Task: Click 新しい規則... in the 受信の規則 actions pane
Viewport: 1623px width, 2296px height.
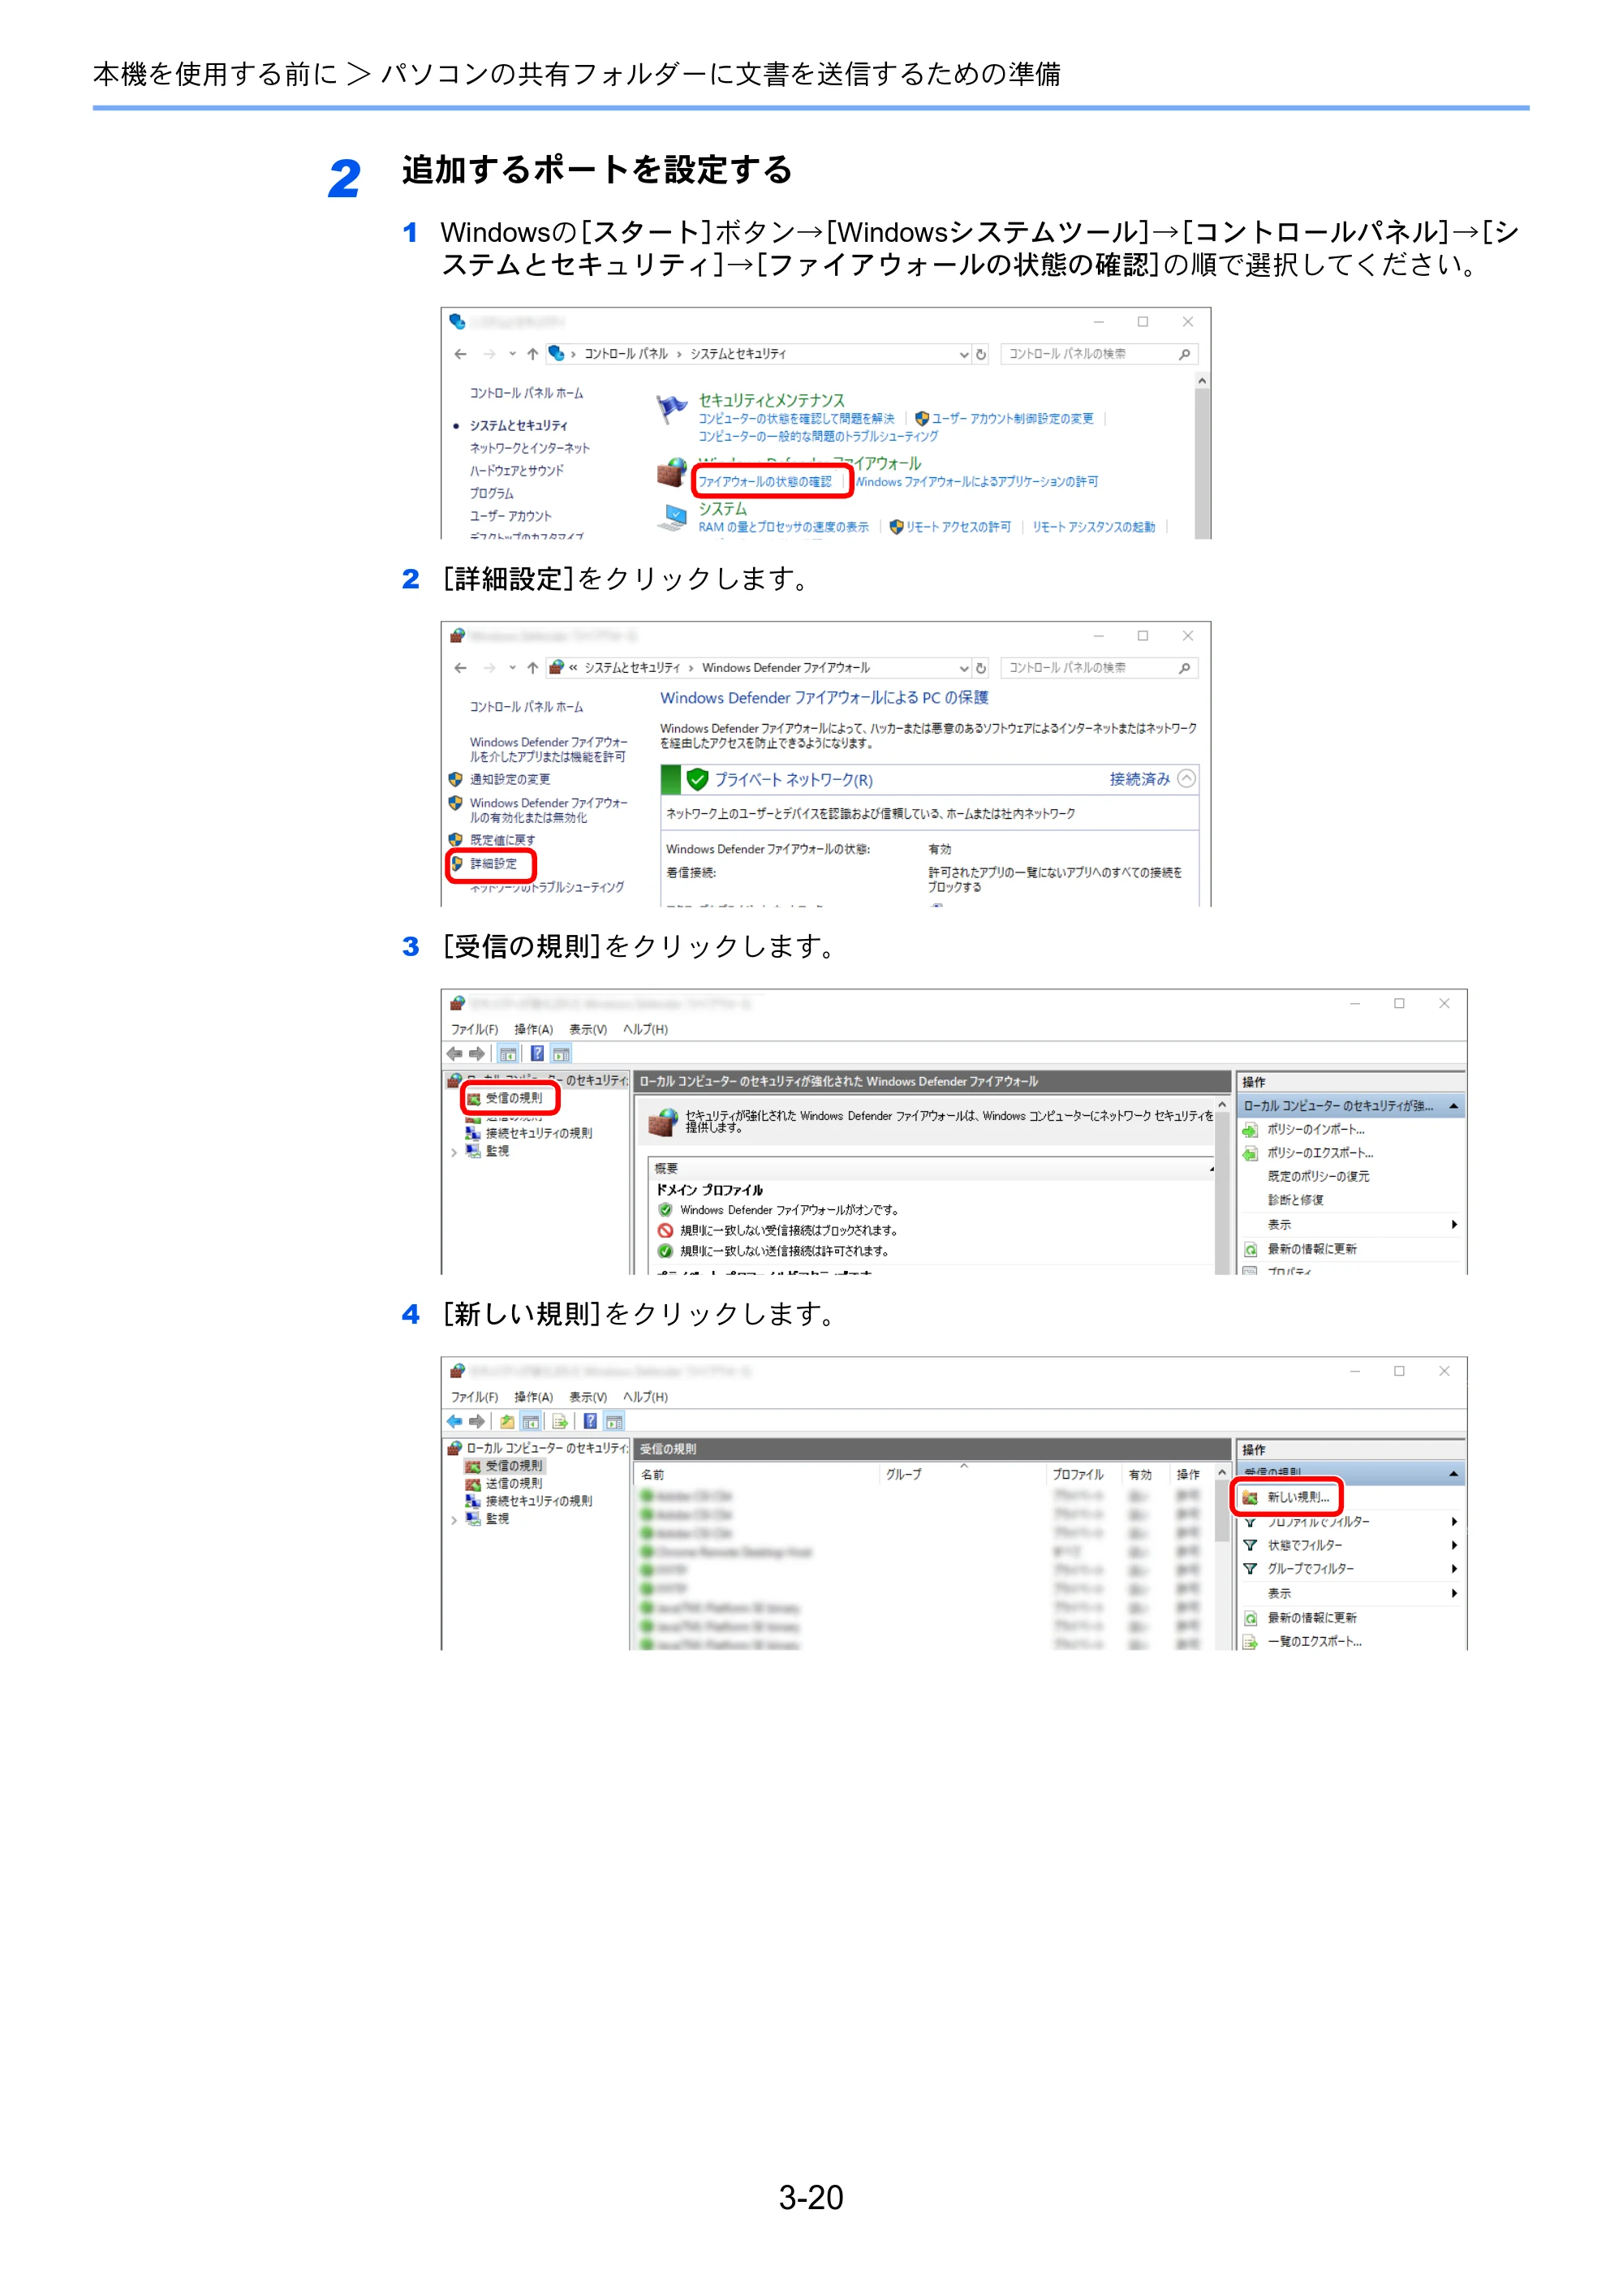Action: coord(1298,1497)
